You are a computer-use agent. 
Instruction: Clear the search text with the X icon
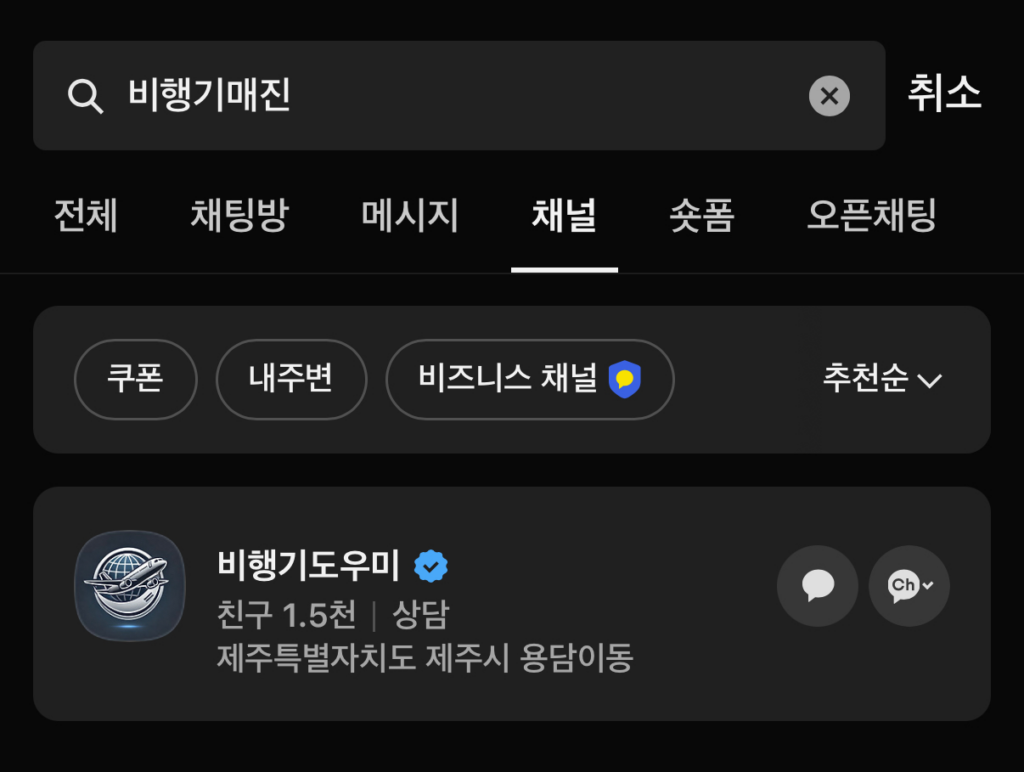coord(829,96)
